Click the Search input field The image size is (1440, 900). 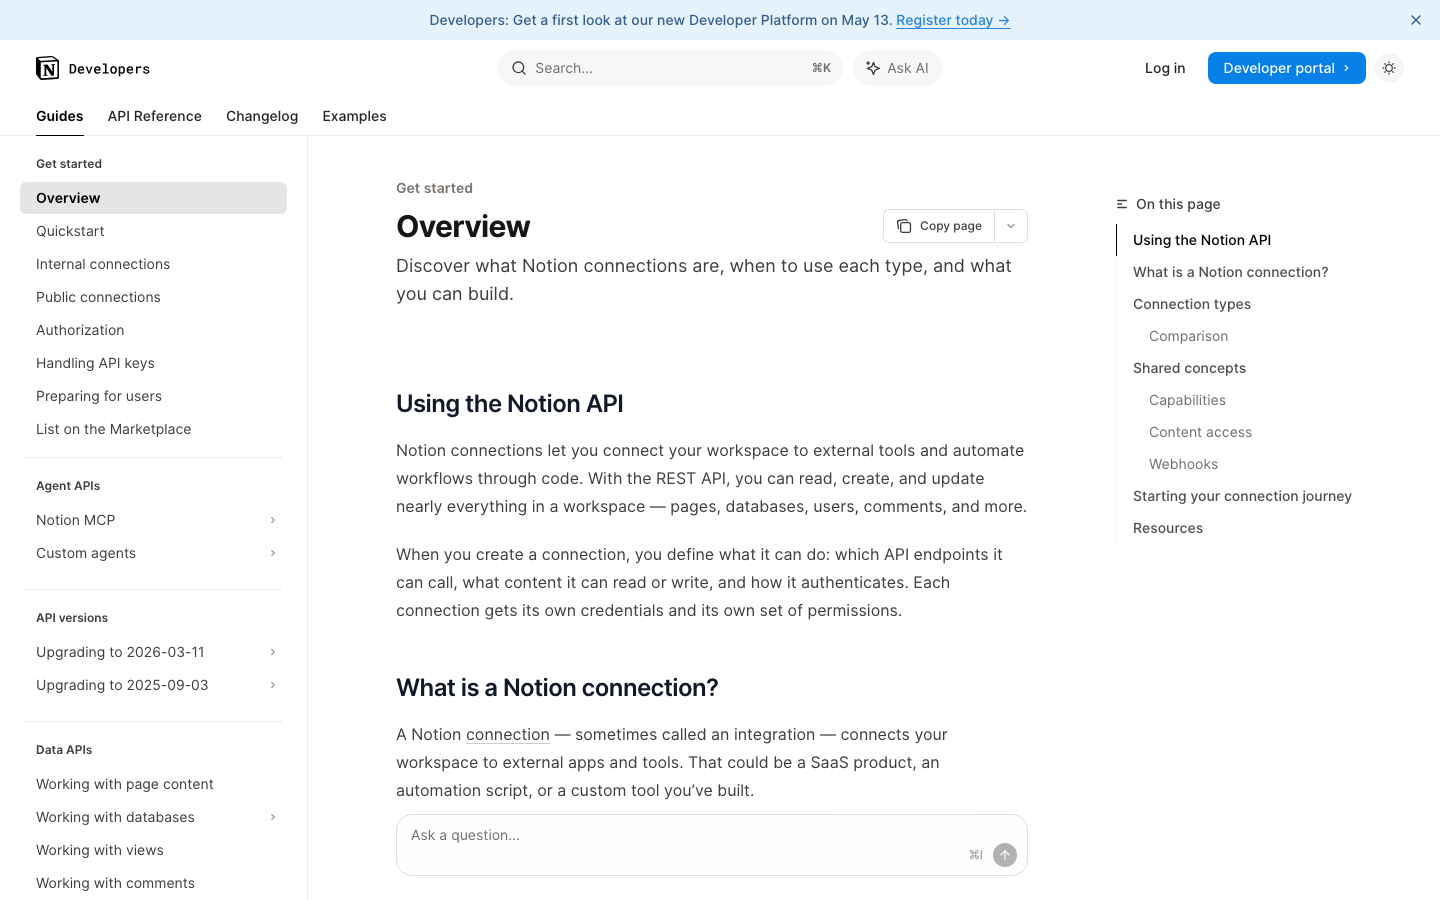[670, 68]
